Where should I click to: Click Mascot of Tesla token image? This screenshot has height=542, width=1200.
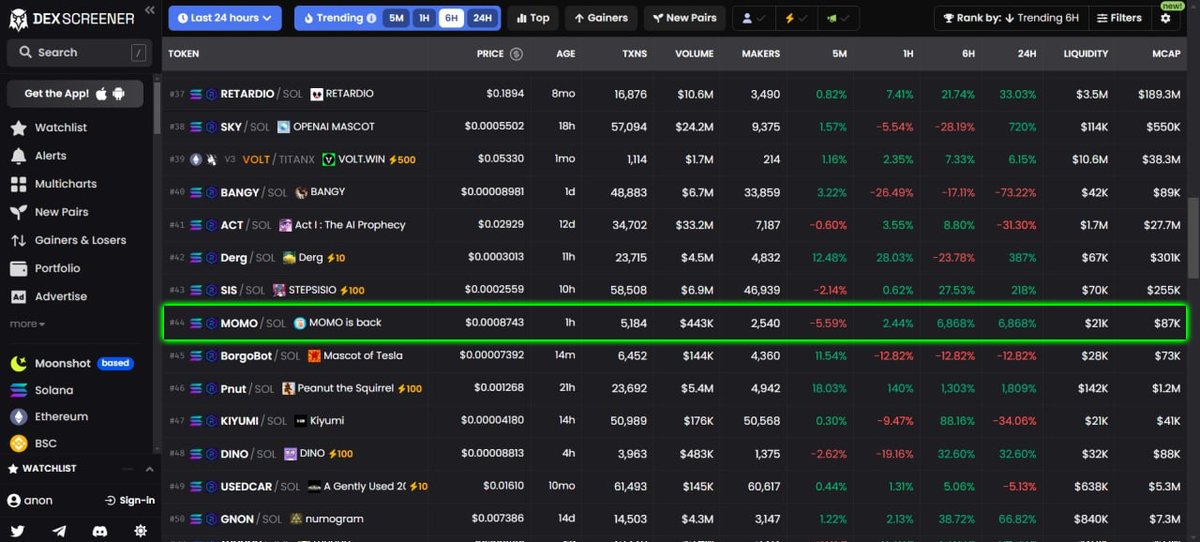tap(314, 356)
